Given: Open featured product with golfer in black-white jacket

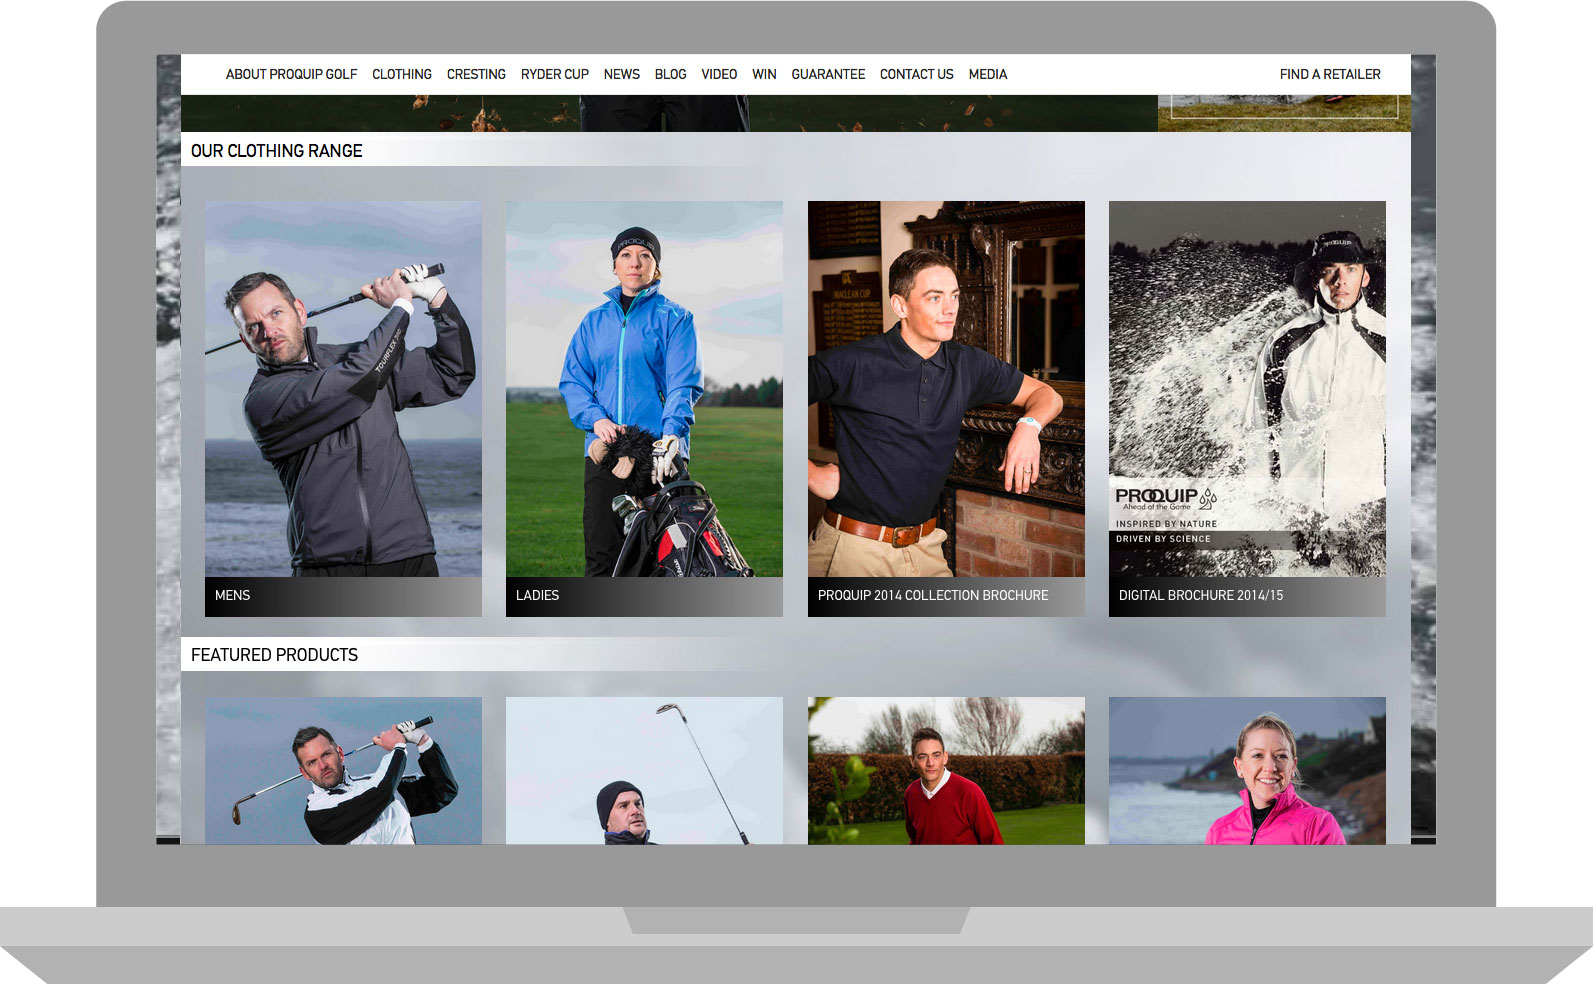Looking at the screenshot, I should (343, 771).
